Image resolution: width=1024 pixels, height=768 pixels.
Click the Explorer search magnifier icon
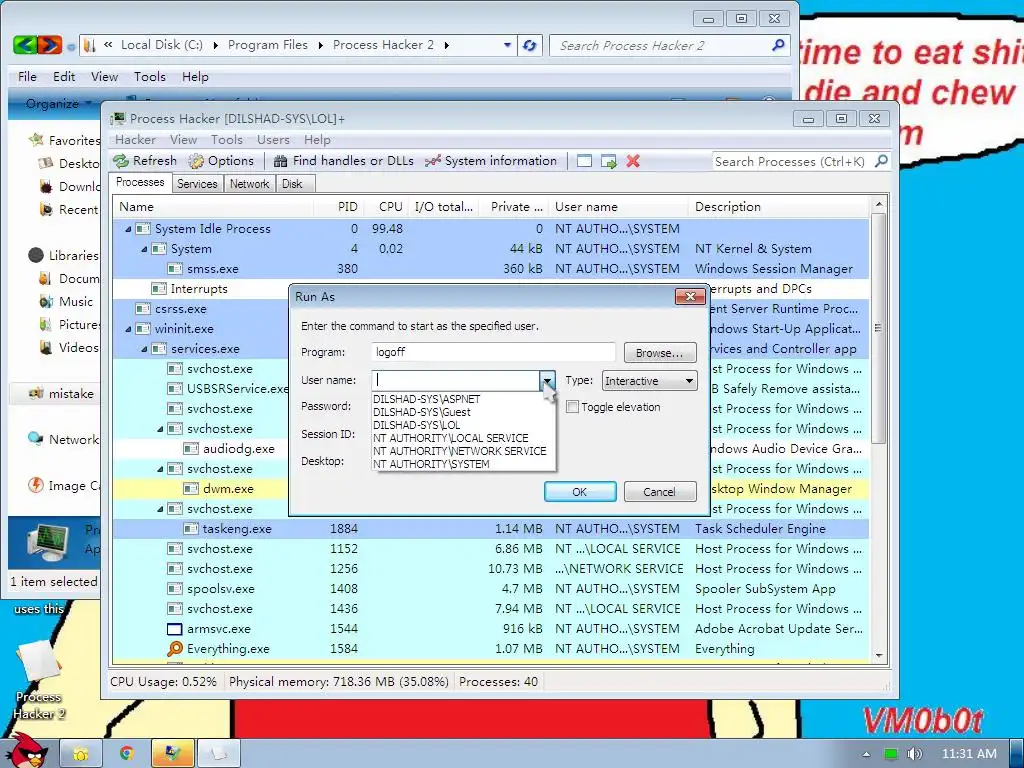(778, 45)
